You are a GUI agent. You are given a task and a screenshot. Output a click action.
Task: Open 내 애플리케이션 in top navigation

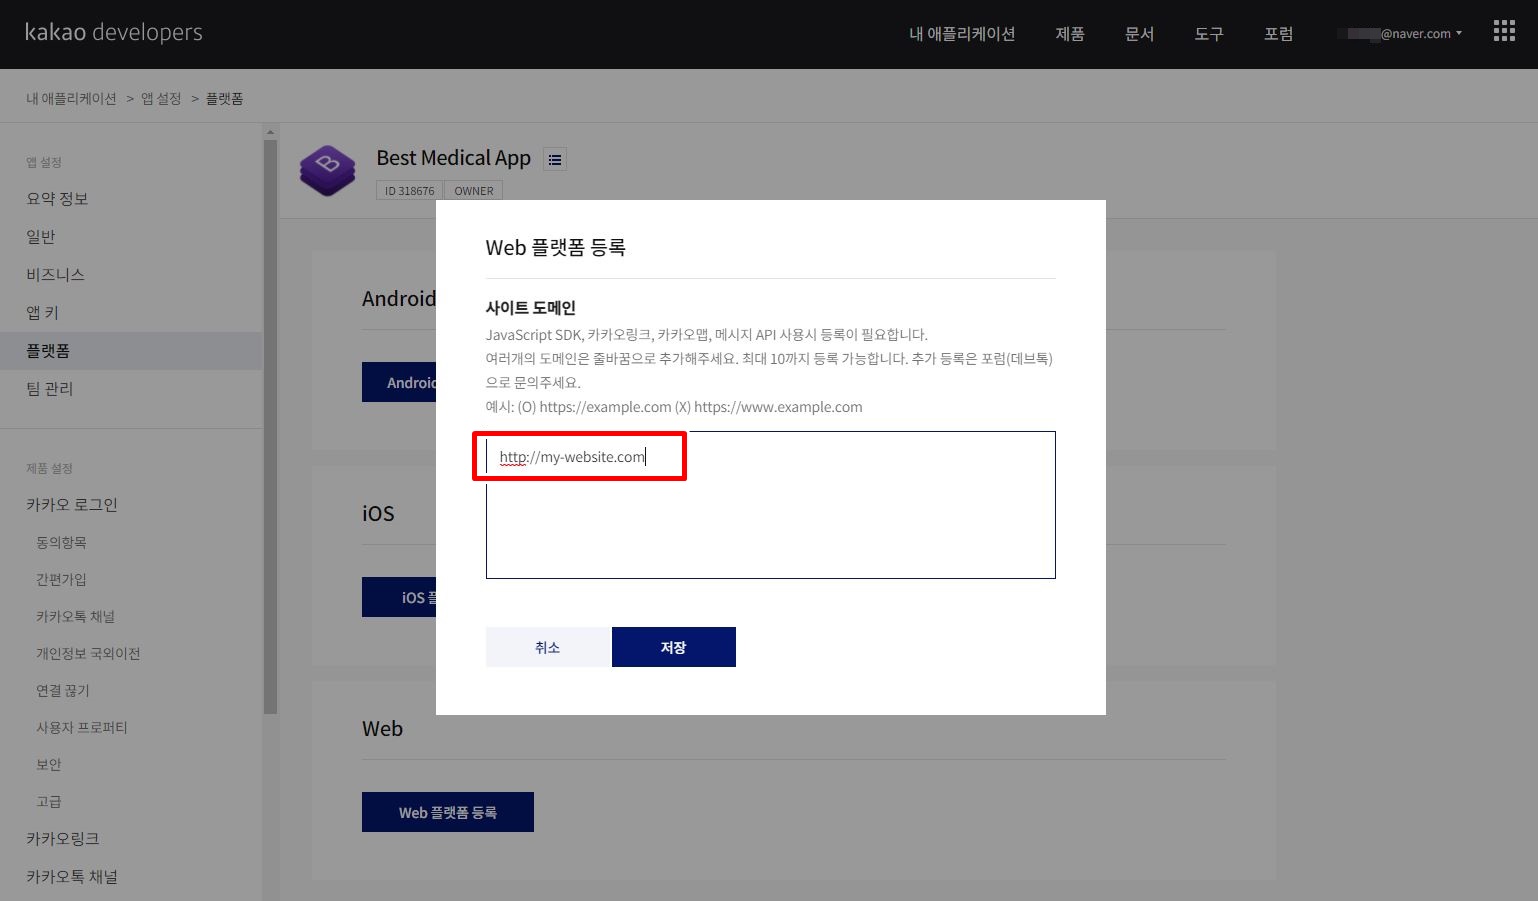tap(962, 34)
